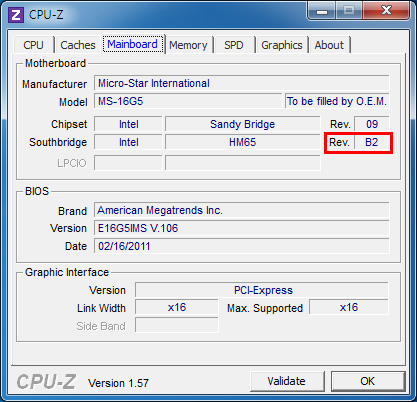
Task: Click the disabled maximize window icon
Action: coord(349,11)
